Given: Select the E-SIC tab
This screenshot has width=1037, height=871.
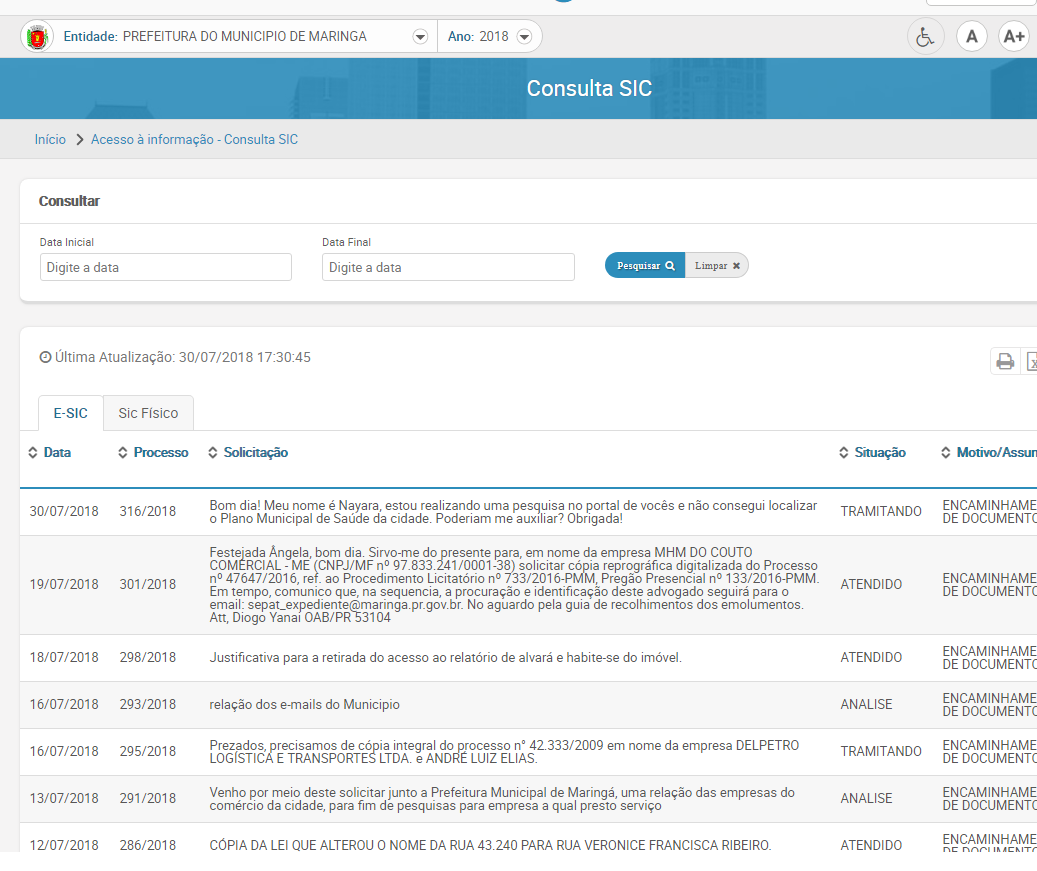Looking at the screenshot, I should 70,413.
